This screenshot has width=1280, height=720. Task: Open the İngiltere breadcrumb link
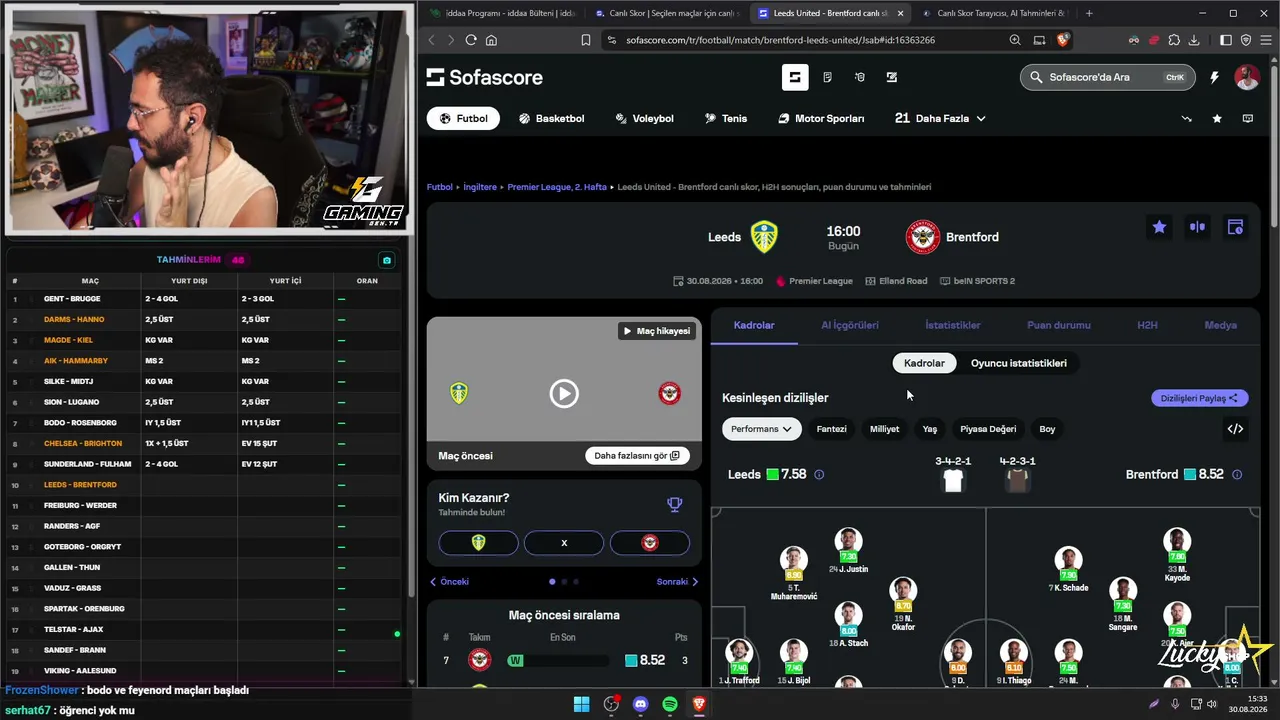click(x=479, y=187)
